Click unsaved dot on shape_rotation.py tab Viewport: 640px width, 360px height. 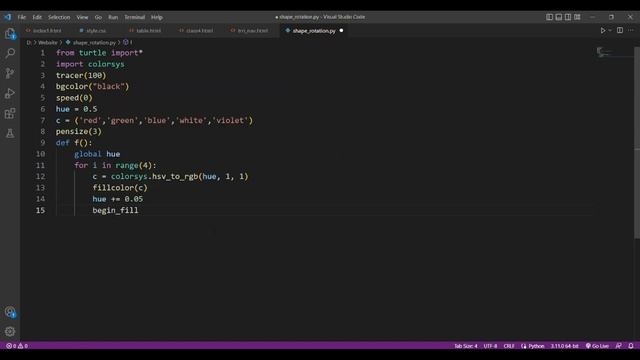click(x=341, y=31)
